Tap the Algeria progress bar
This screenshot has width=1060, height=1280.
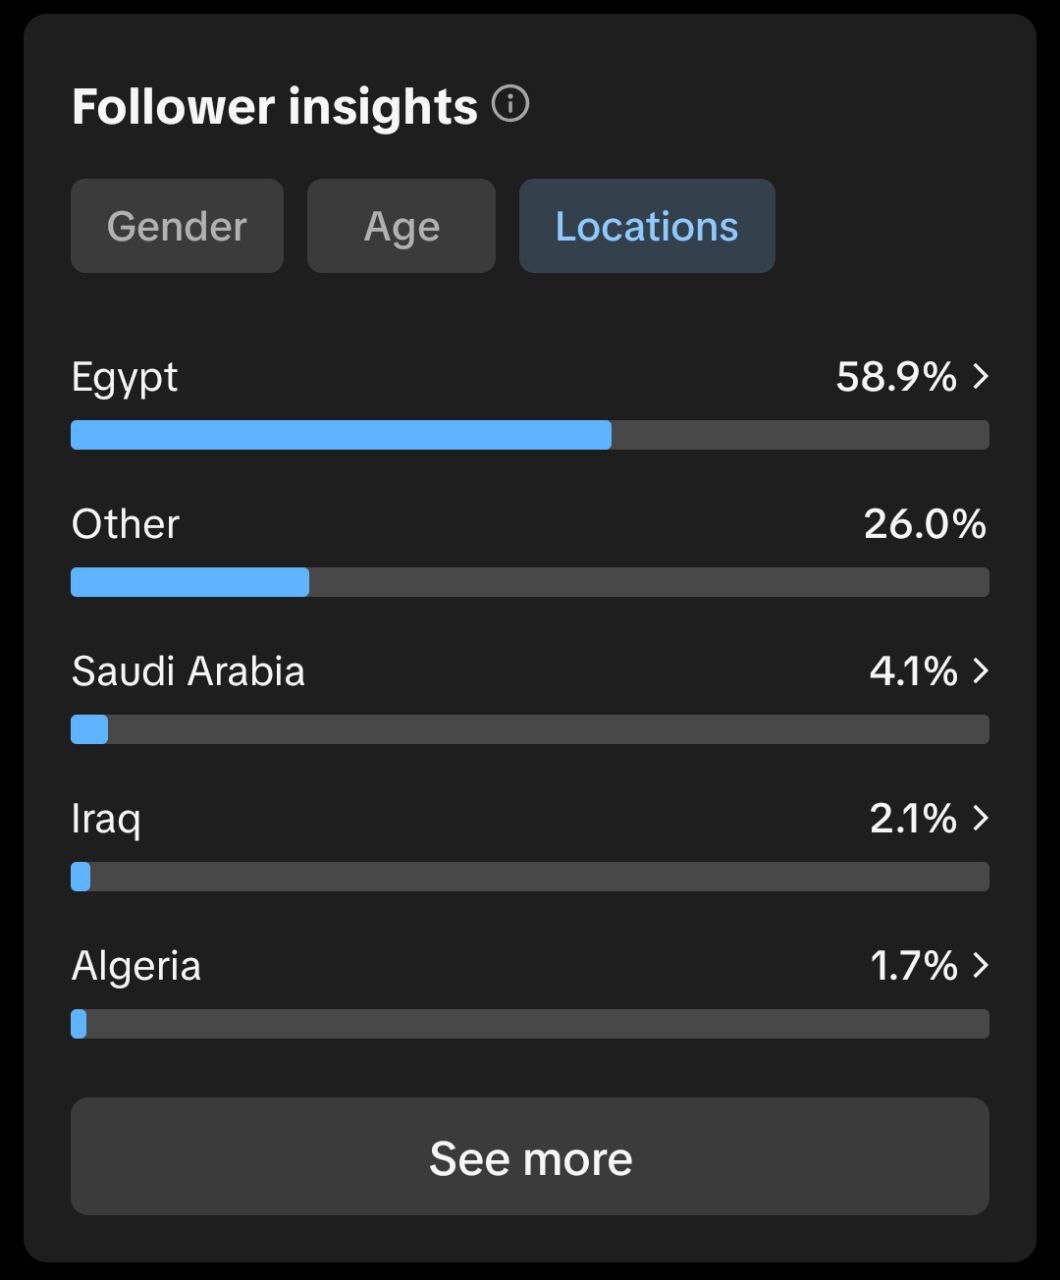(530, 1023)
